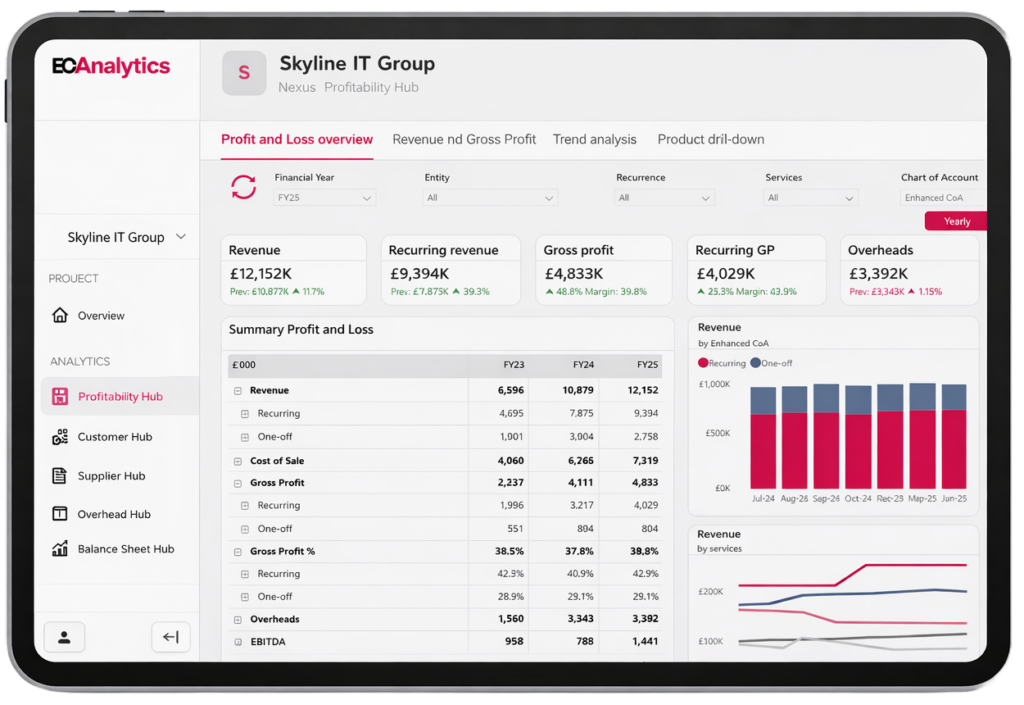Switch to the Trend analysis tab
The width and height of the screenshot is (1024, 705).
pyautogui.click(x=594, y=140)
